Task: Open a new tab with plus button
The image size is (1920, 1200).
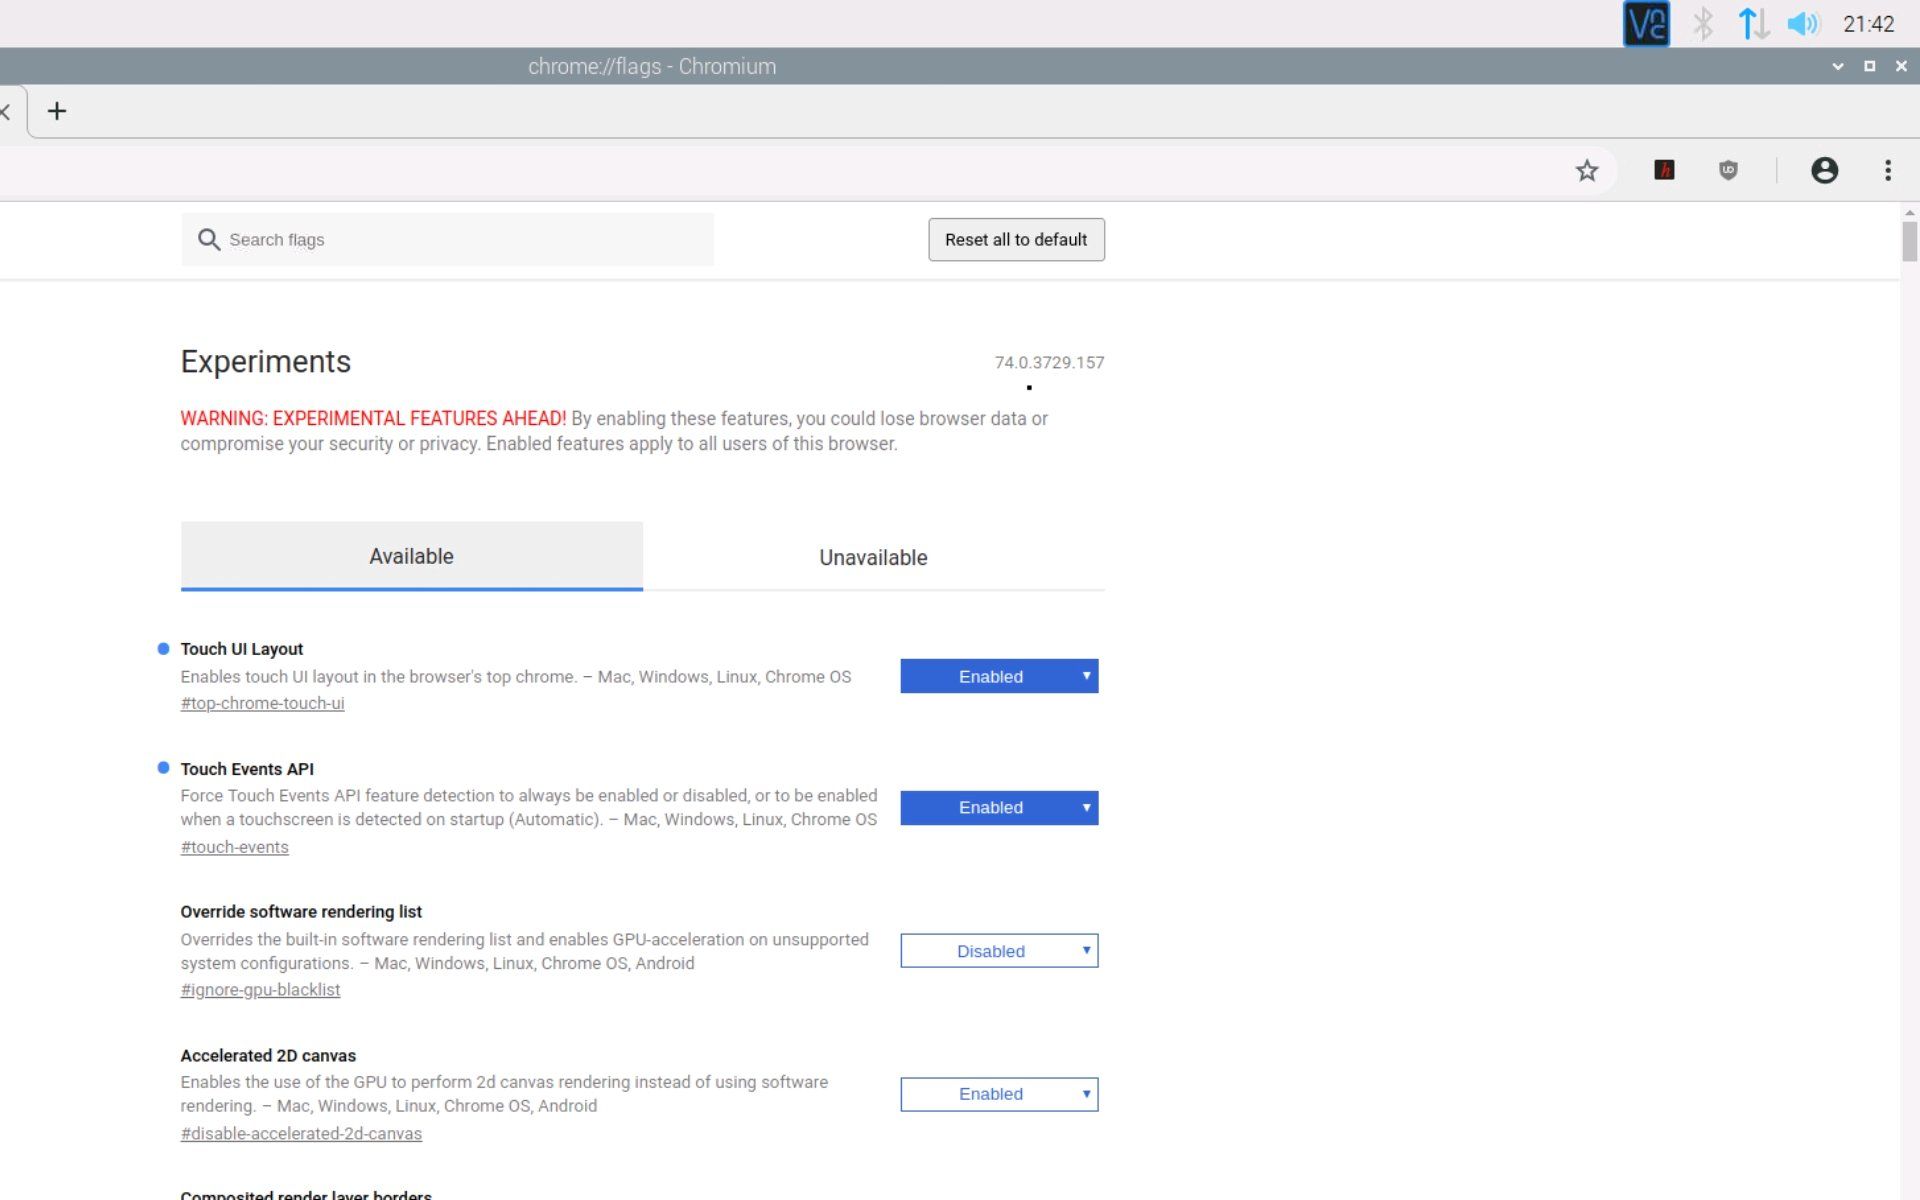Action: coord(57,111)
